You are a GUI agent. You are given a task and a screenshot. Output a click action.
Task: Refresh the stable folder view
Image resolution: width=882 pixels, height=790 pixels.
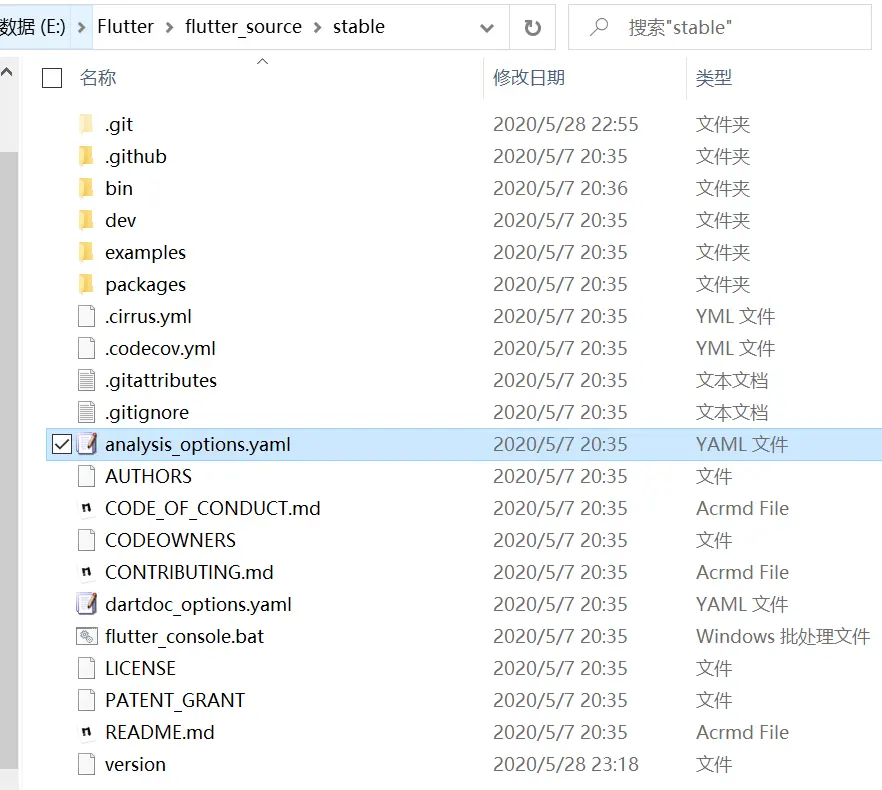(532, 27)
